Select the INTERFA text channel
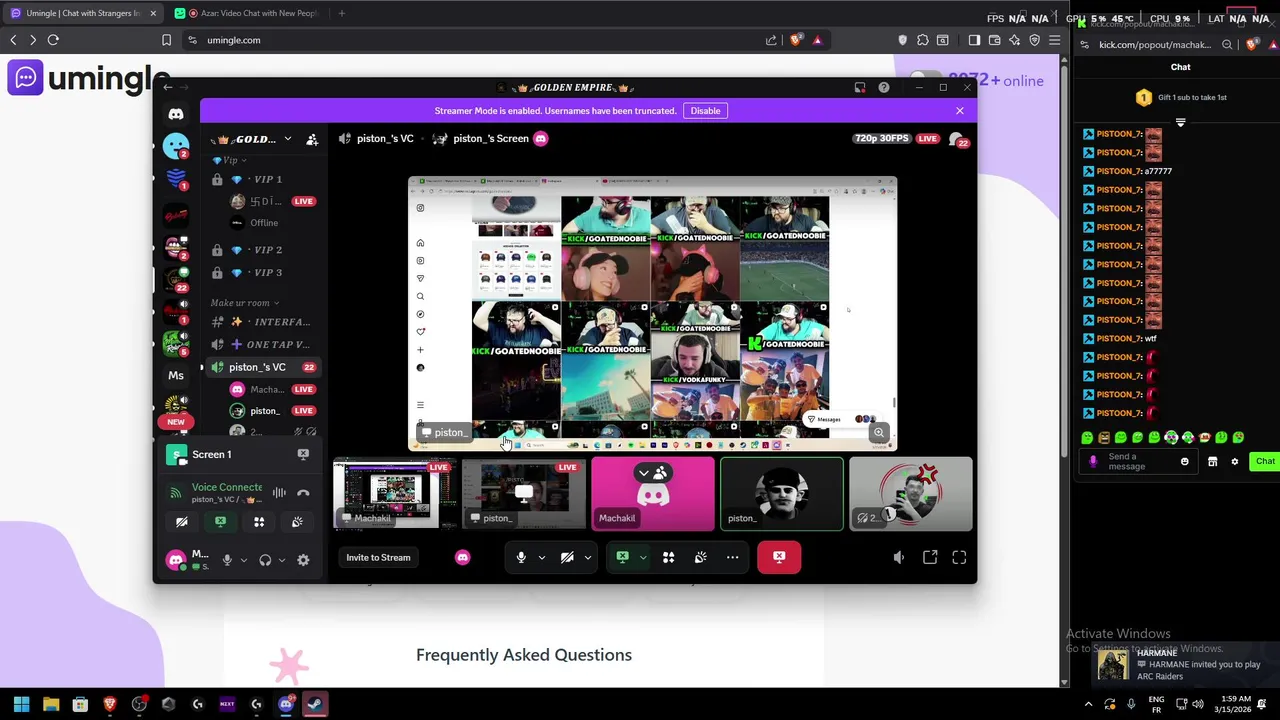This screenshot has width=1280, height=720. click(263, 322)
